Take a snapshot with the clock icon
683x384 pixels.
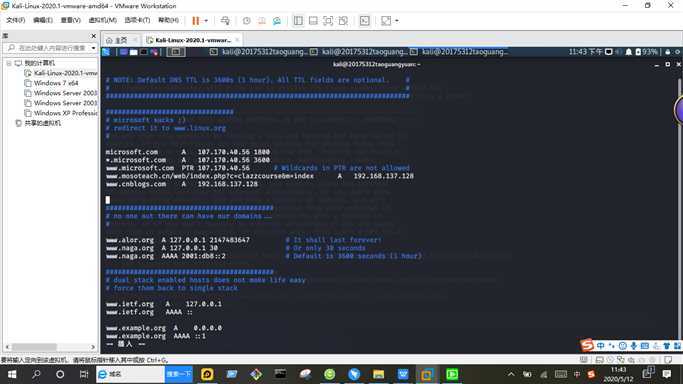tap(247, 20)
